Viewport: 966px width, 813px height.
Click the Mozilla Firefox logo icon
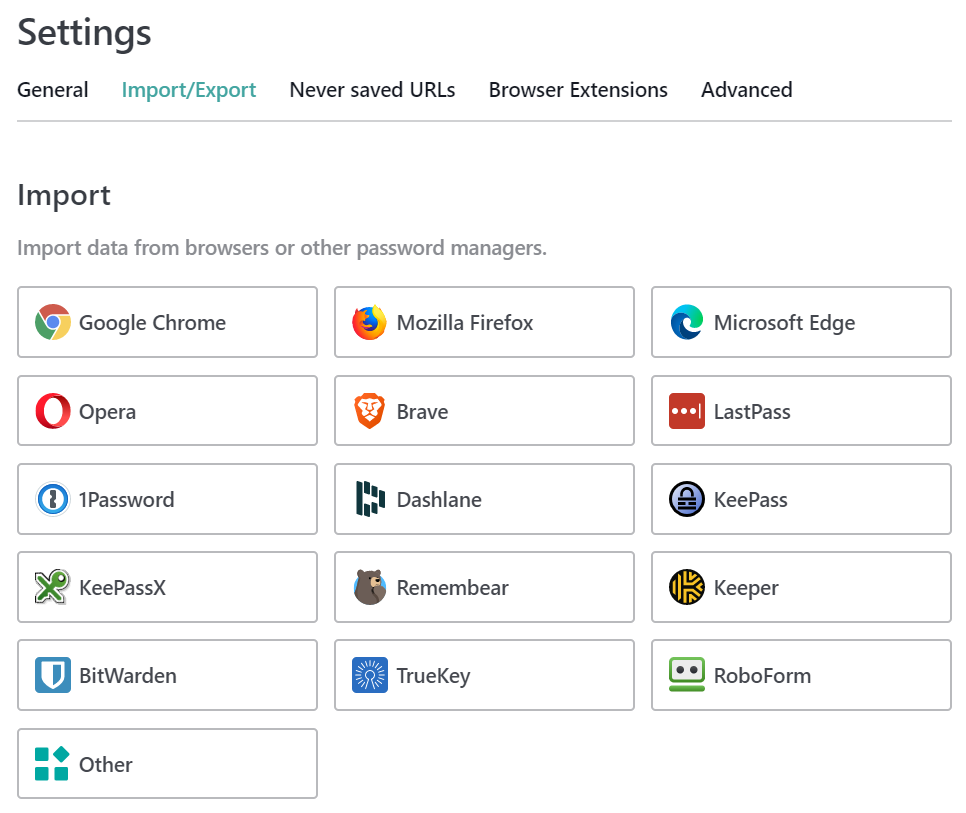(370, 322)
